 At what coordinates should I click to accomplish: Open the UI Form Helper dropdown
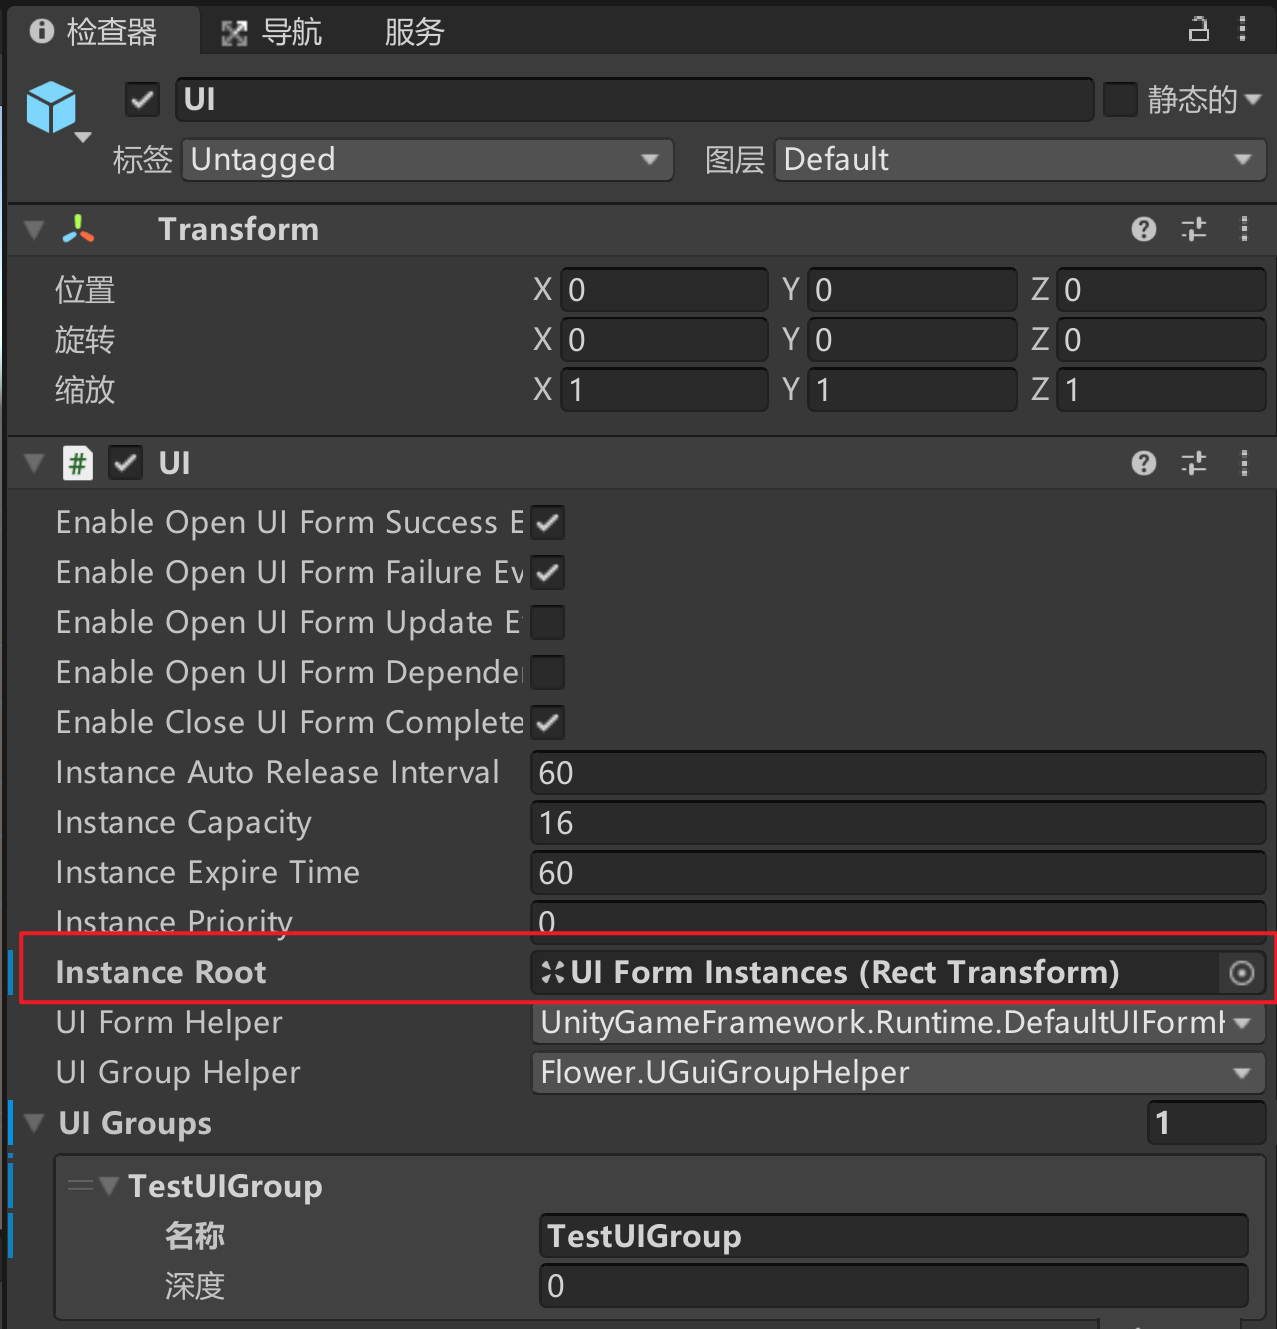pos(898,1022)
